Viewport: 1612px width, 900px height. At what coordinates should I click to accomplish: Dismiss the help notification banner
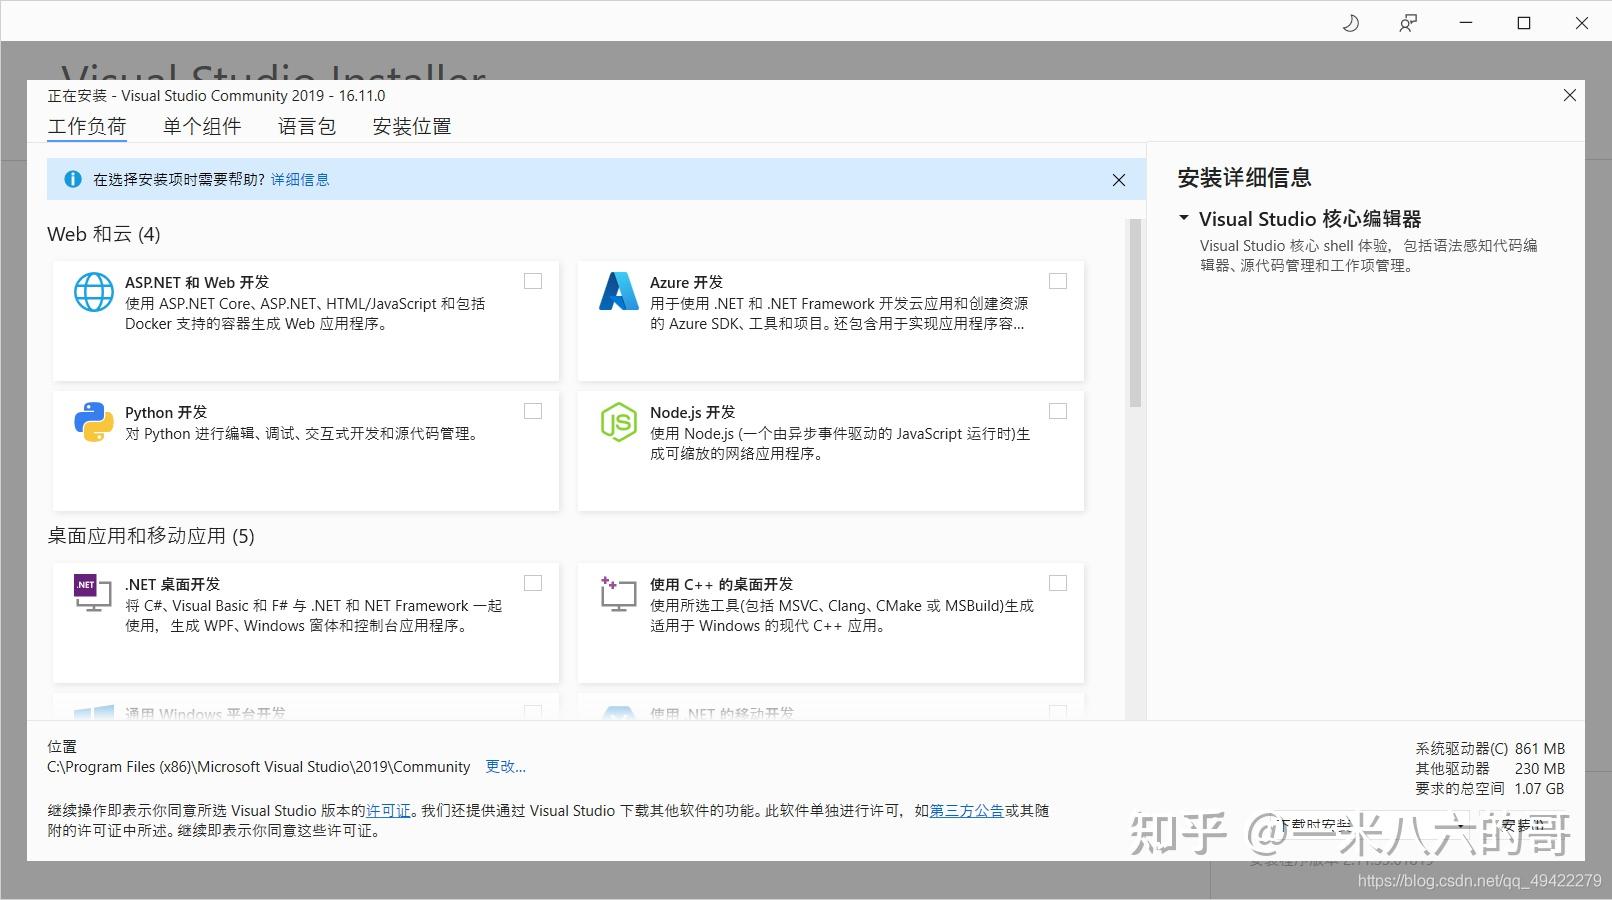coord(1118,179)
